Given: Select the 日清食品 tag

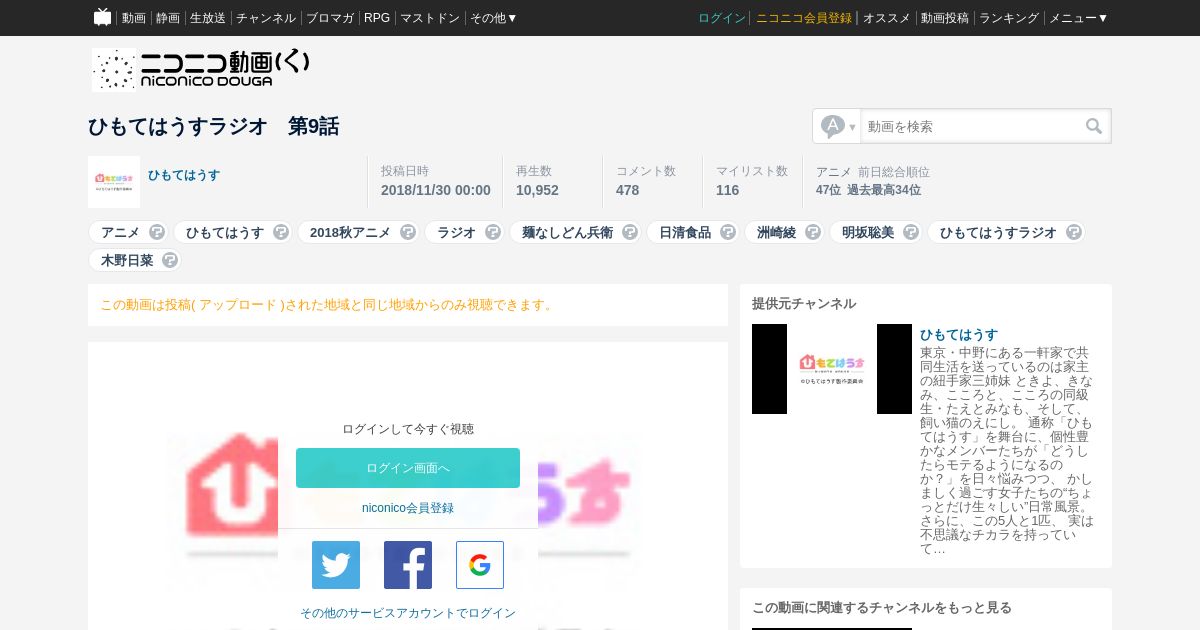Looking at the screenshot, I should coord(685,232).
